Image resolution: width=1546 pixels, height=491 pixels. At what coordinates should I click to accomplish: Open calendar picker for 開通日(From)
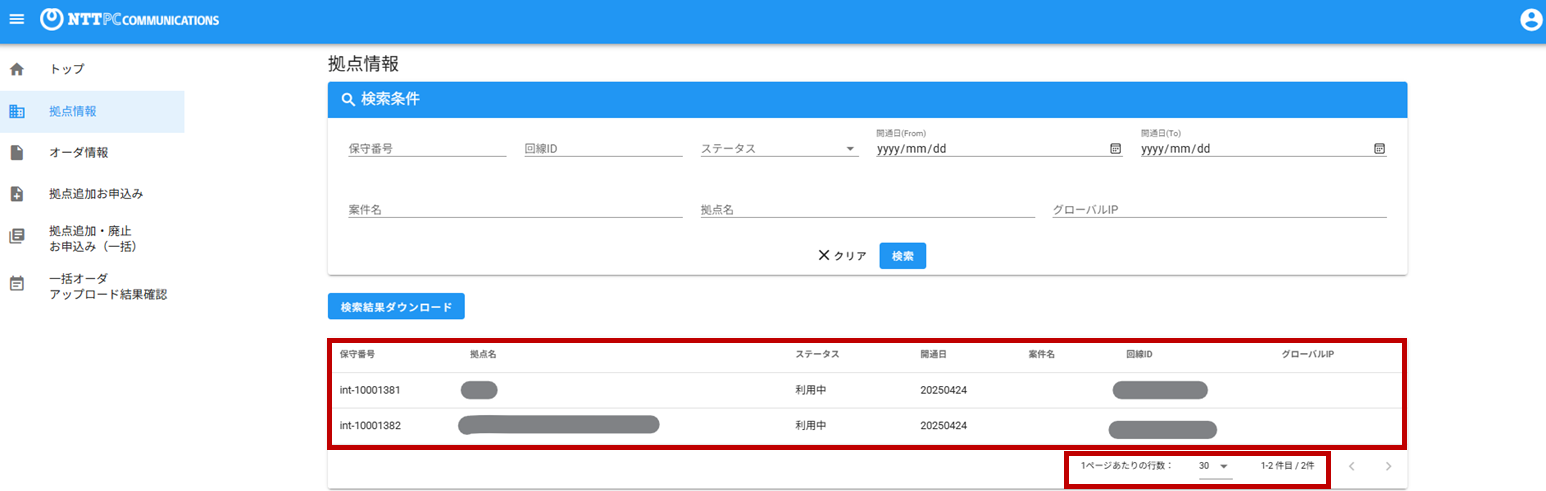tap(1116, 149)
